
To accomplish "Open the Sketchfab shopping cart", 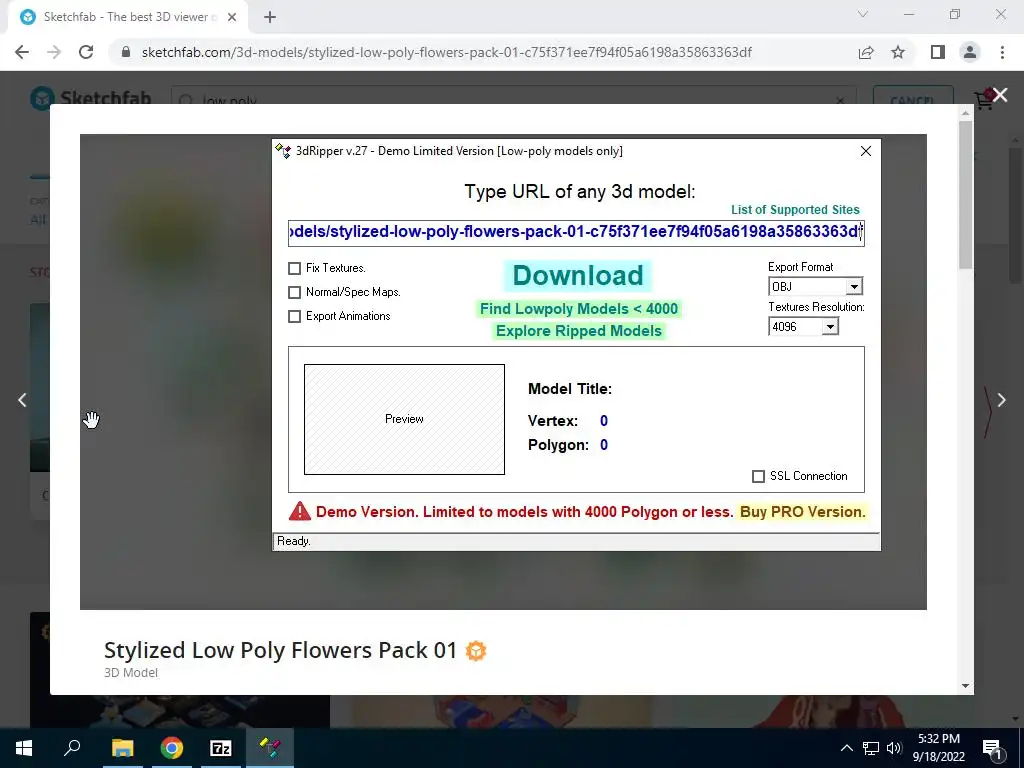I will click(984, 100).
